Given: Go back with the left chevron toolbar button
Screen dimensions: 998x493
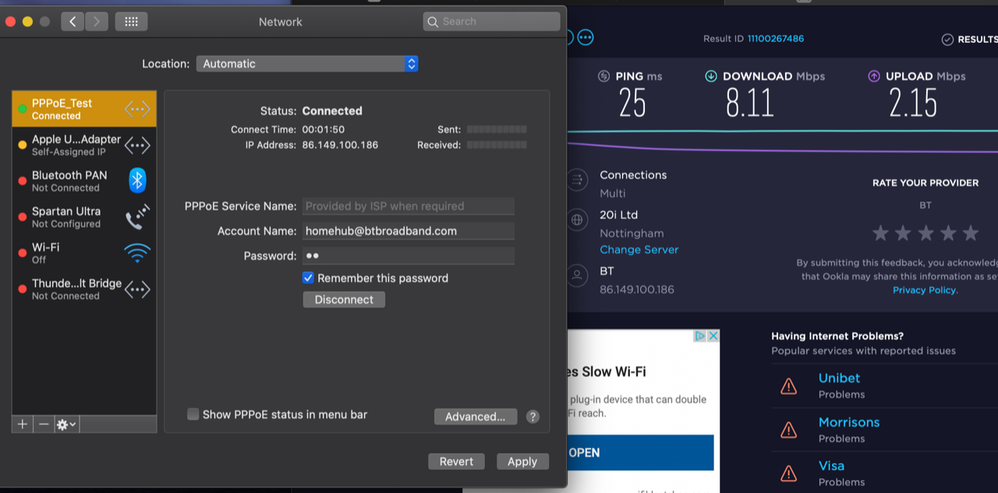Looking at the screenshot, I should (x=73, y=22).
